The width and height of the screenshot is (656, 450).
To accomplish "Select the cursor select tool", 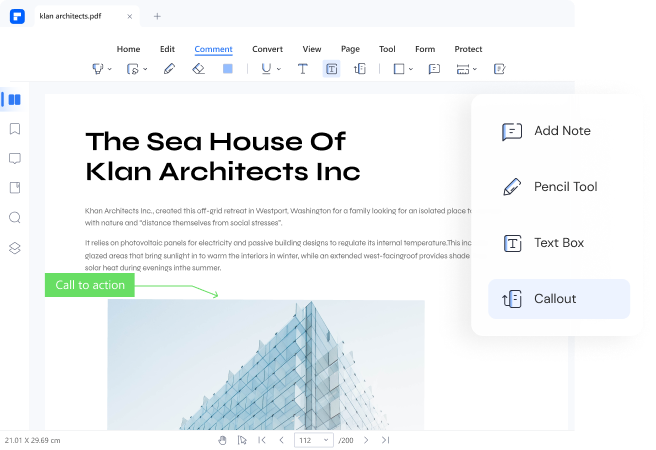I will pyautogui.click(x=242, y=440).
